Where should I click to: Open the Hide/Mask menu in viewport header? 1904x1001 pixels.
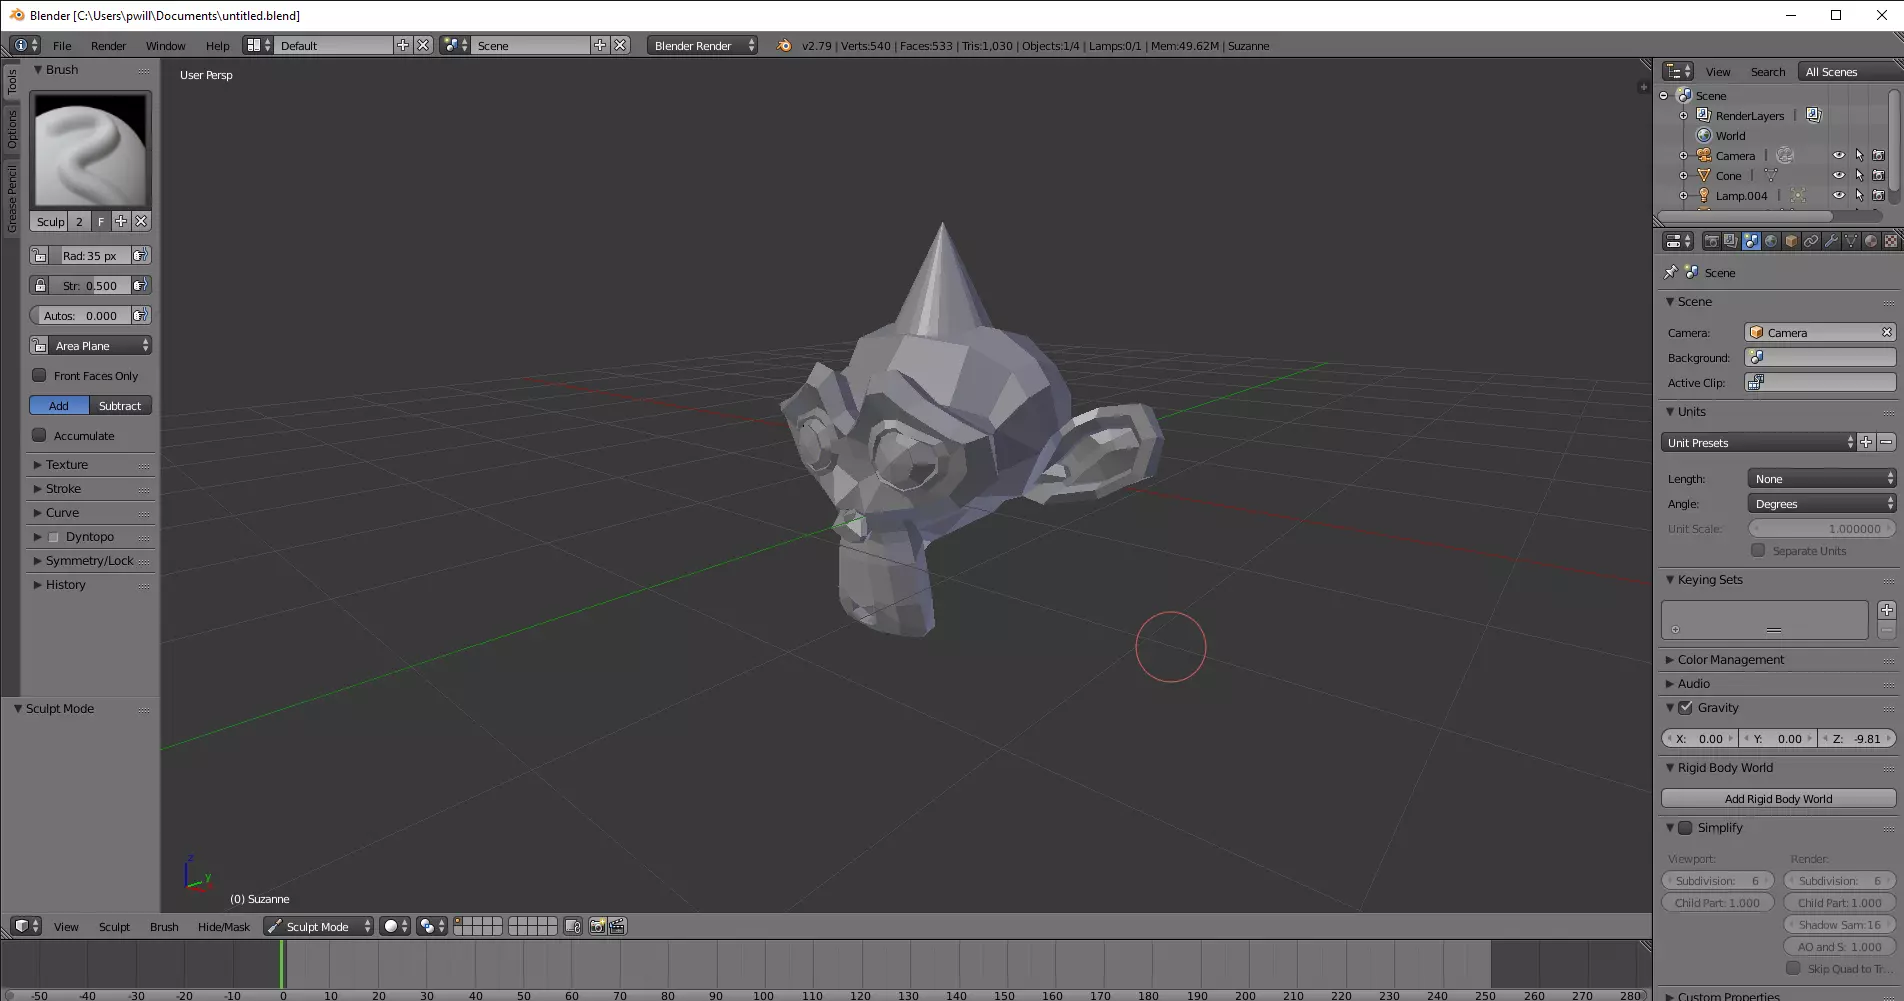tap(223, 926)
